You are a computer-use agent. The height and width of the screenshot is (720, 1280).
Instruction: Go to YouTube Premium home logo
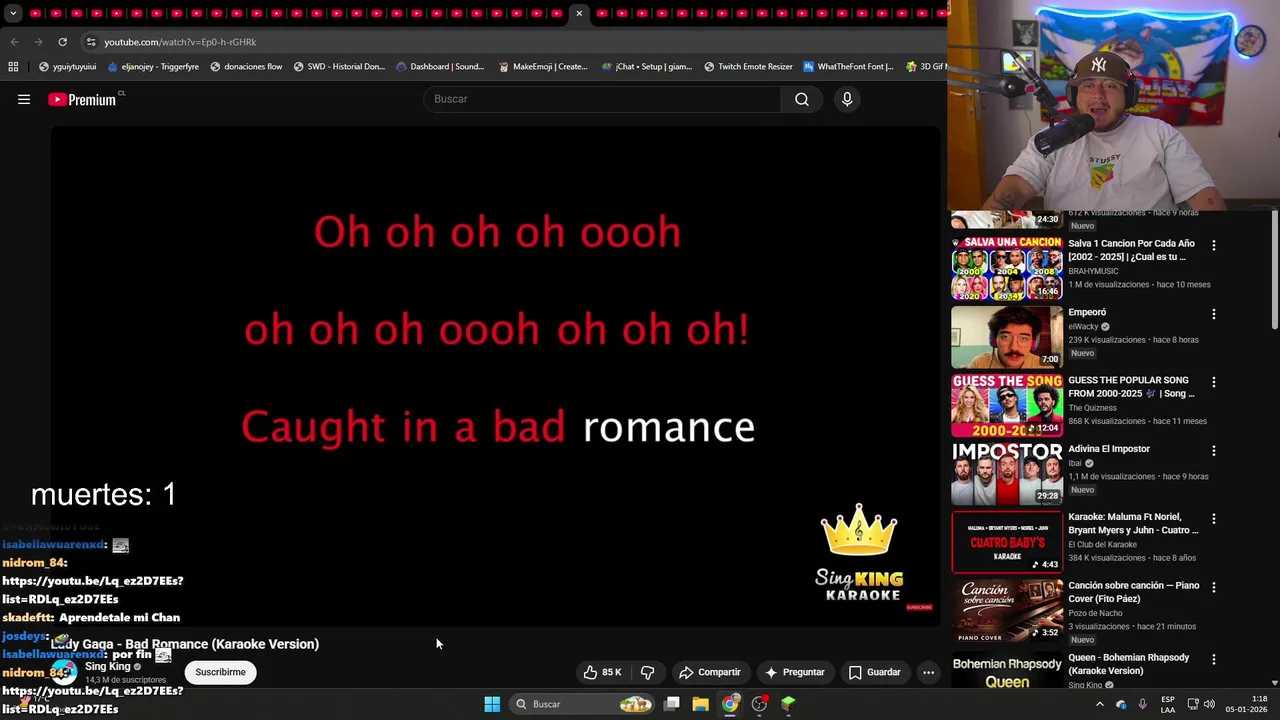pos(82,99)
